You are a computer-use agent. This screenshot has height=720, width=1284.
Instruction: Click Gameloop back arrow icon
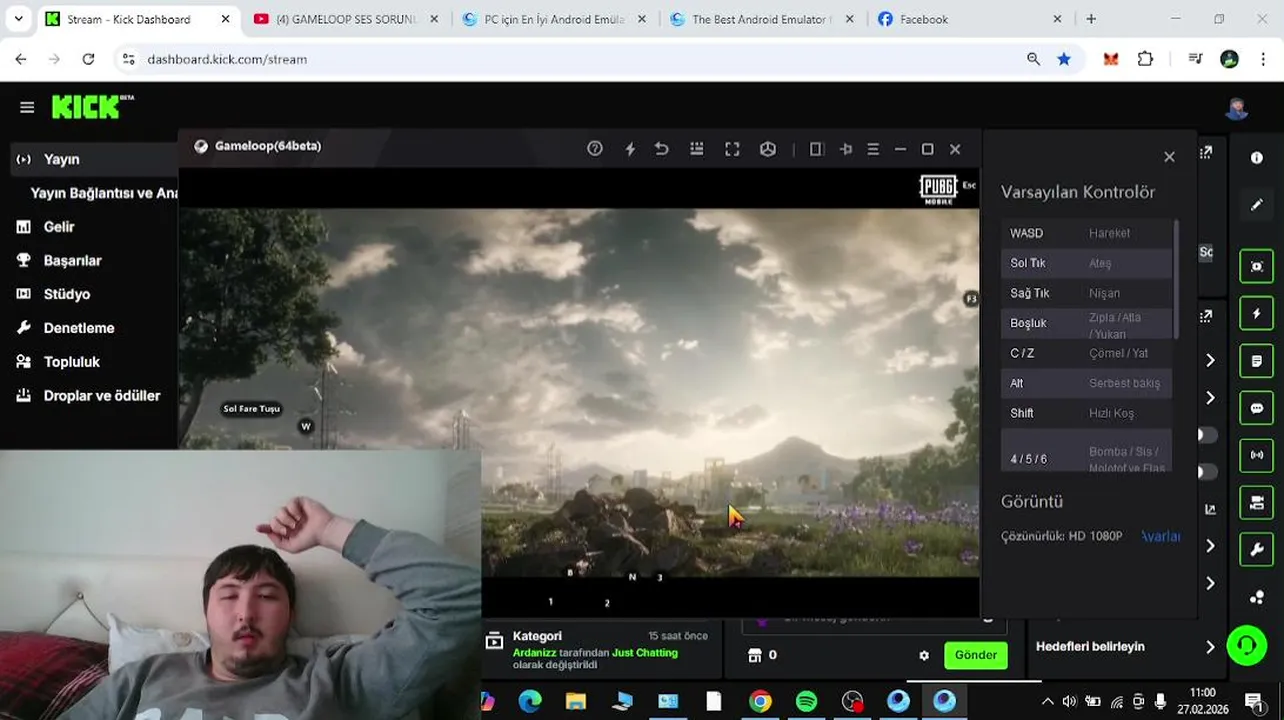point(661,149)
